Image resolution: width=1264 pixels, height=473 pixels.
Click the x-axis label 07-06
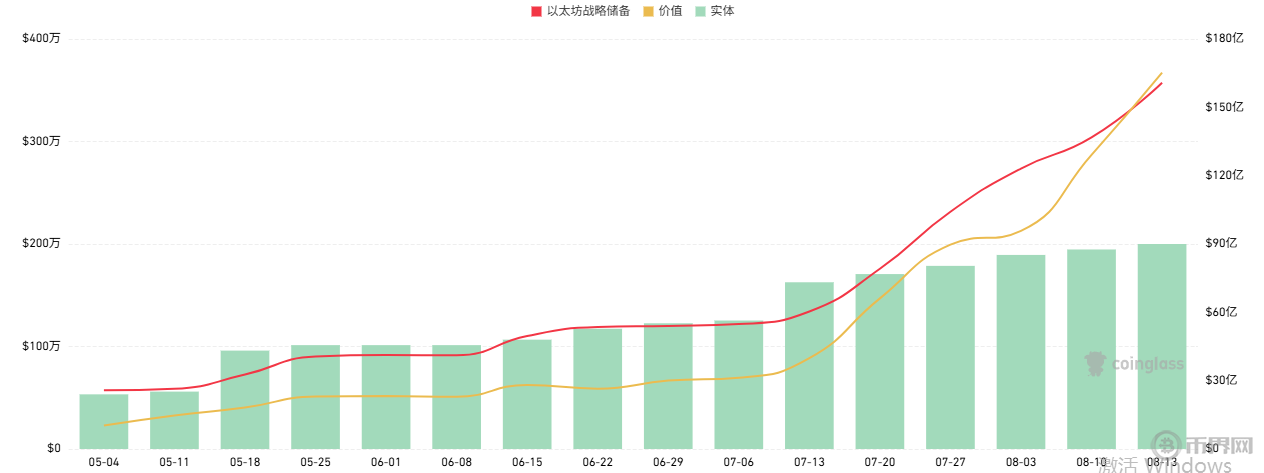[739, 462]
